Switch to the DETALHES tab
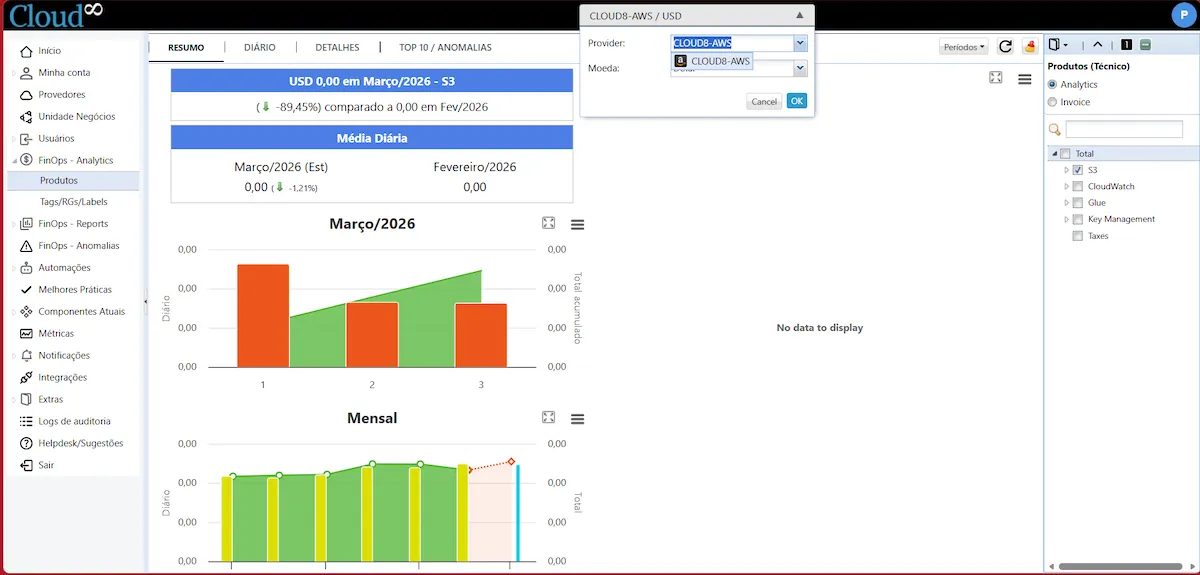The height and width of the screenshot is (575, 1200). point(337,47)
